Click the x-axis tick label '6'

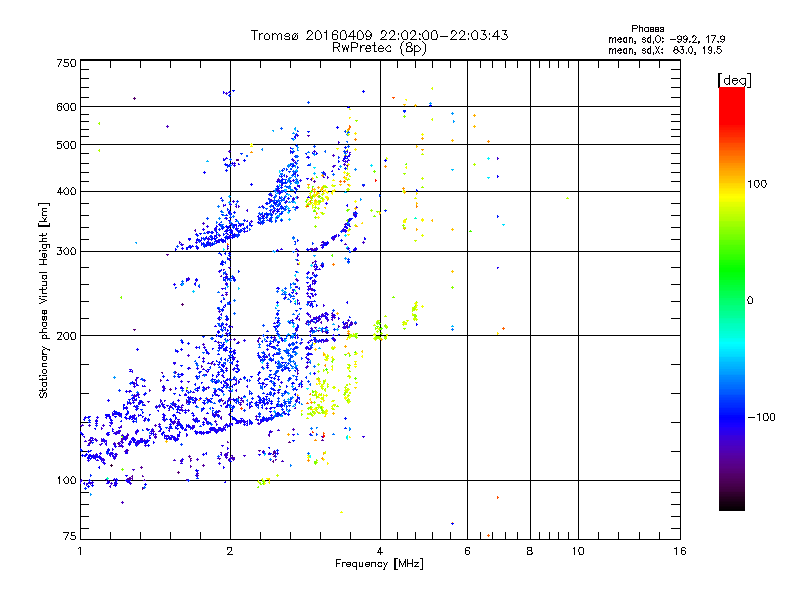(x=467, y=551)
